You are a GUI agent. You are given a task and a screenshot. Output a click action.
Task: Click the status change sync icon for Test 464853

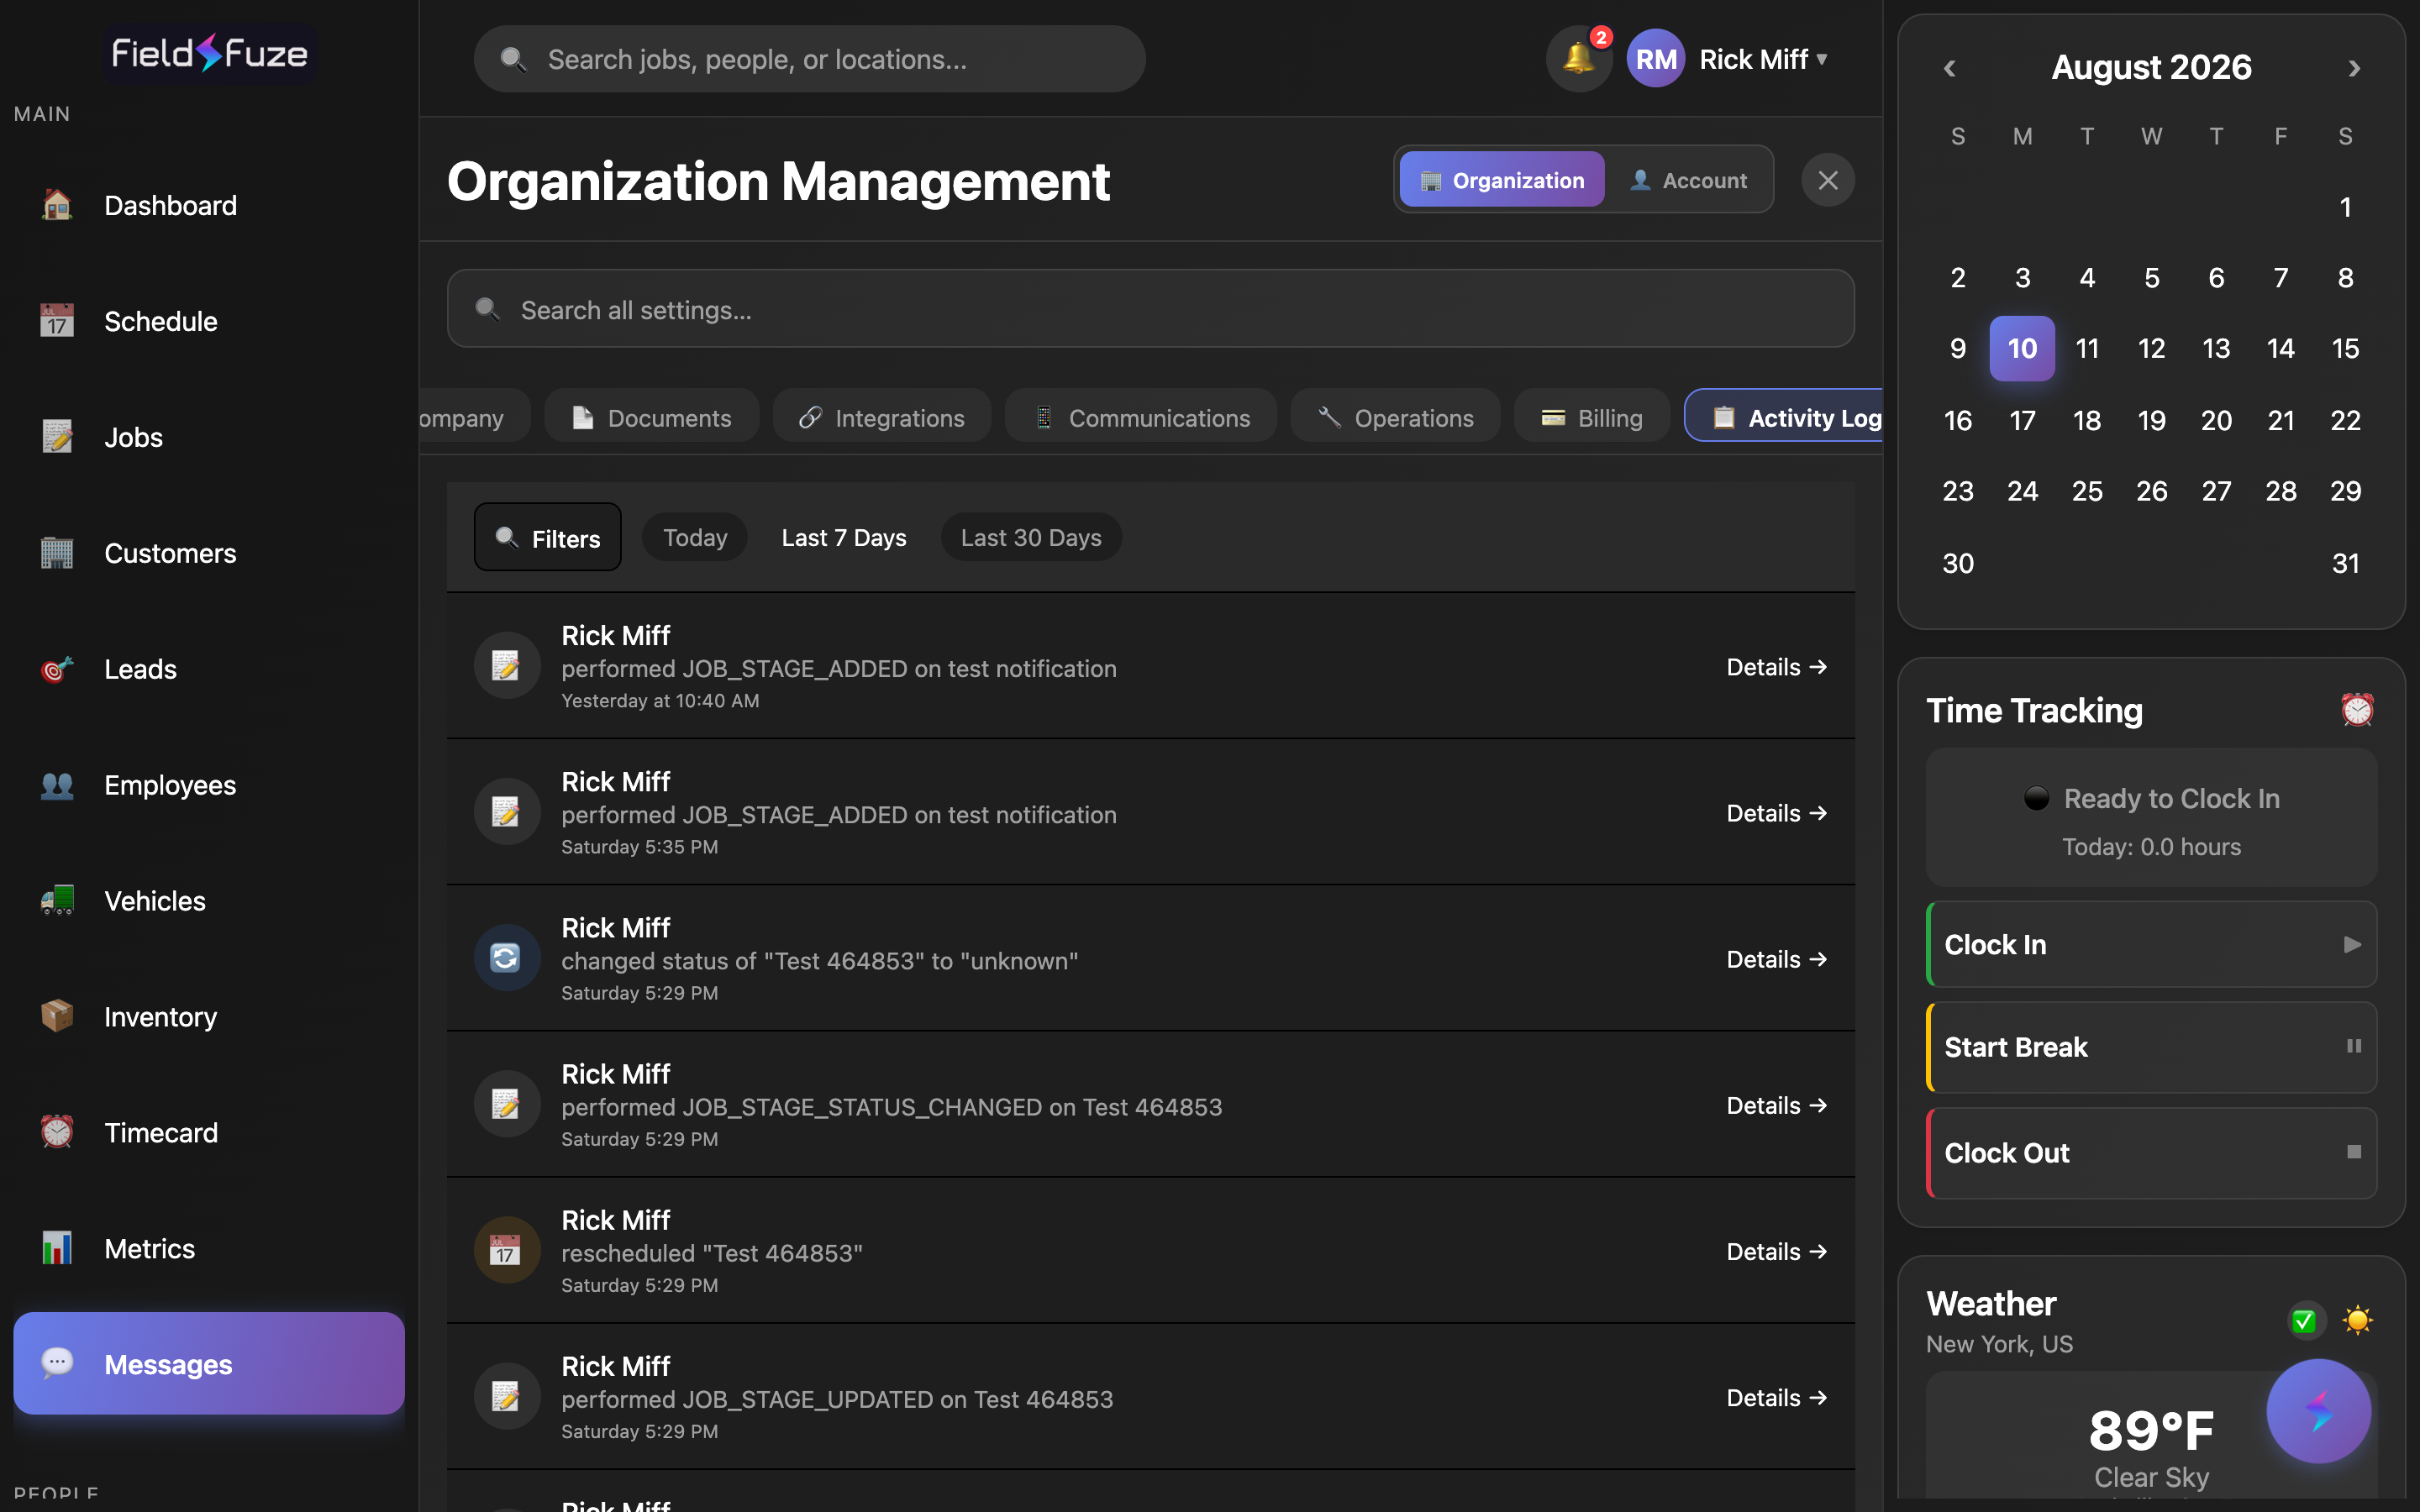[506, 958]
